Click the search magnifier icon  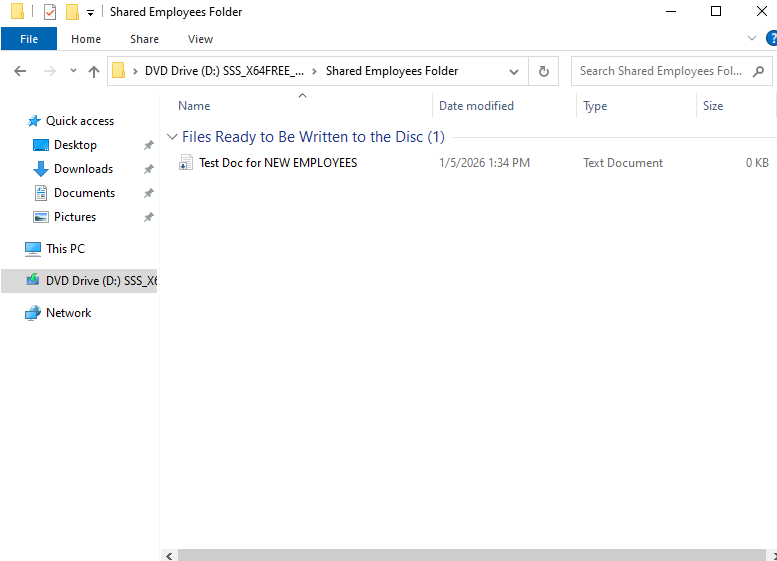tap(758, 71)
